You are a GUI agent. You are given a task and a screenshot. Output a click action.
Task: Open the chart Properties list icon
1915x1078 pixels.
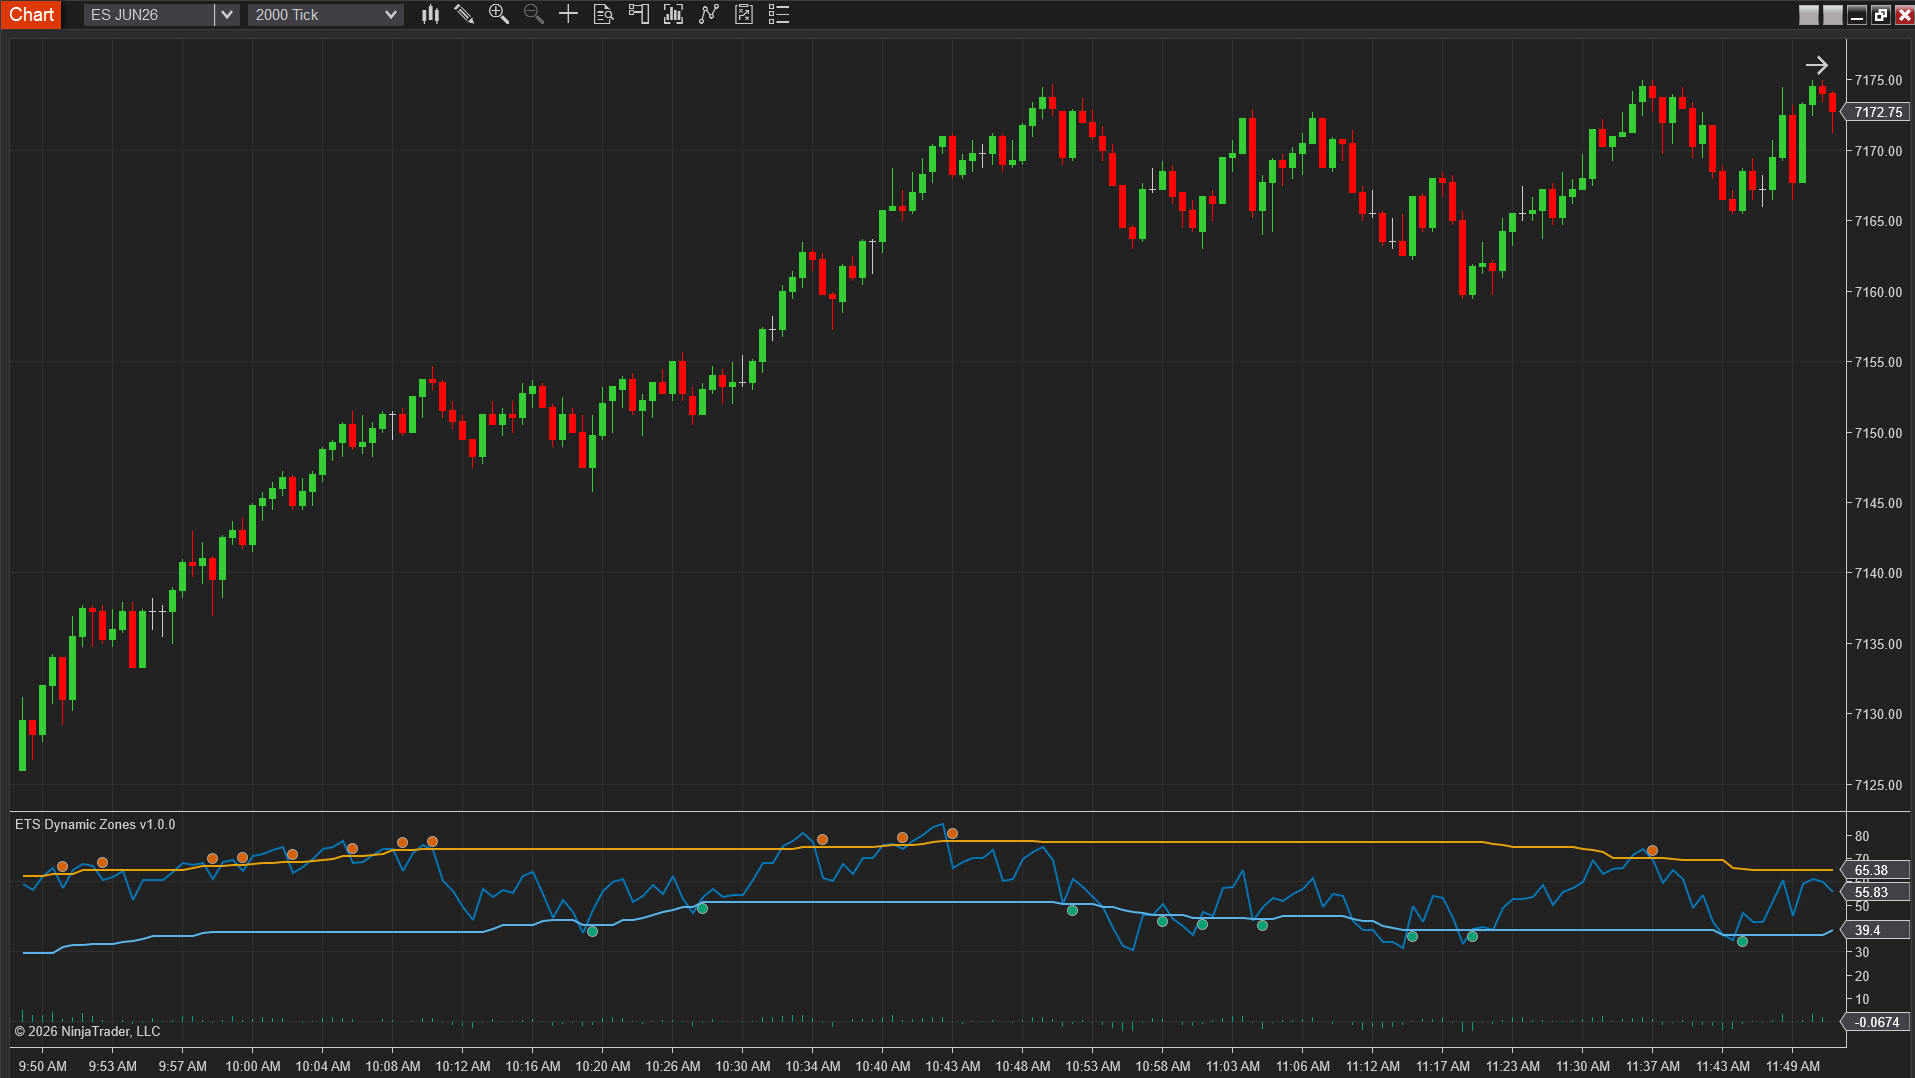779,14
